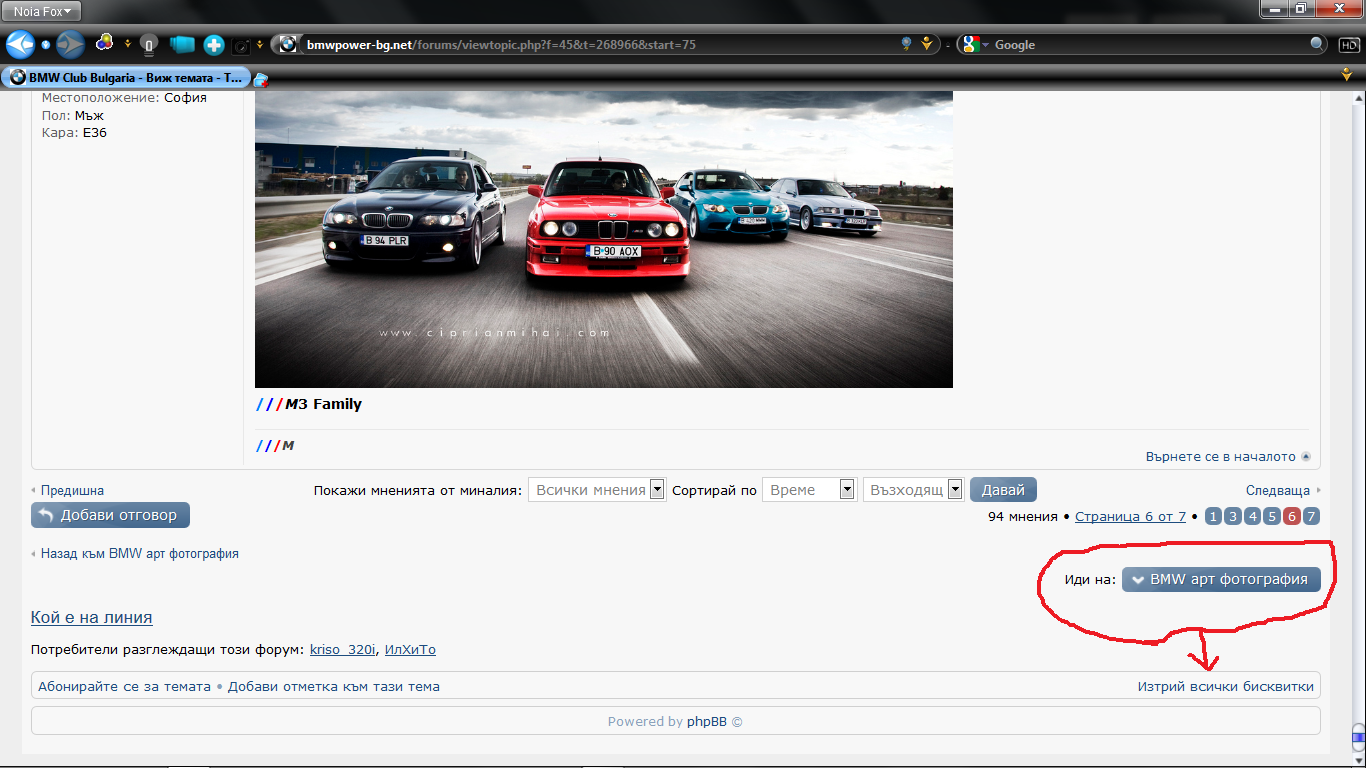Image resolution: width=1366 pixels, height=768 pixels.
Task: Click the M3 family cars photo
Action: [604, 239]
